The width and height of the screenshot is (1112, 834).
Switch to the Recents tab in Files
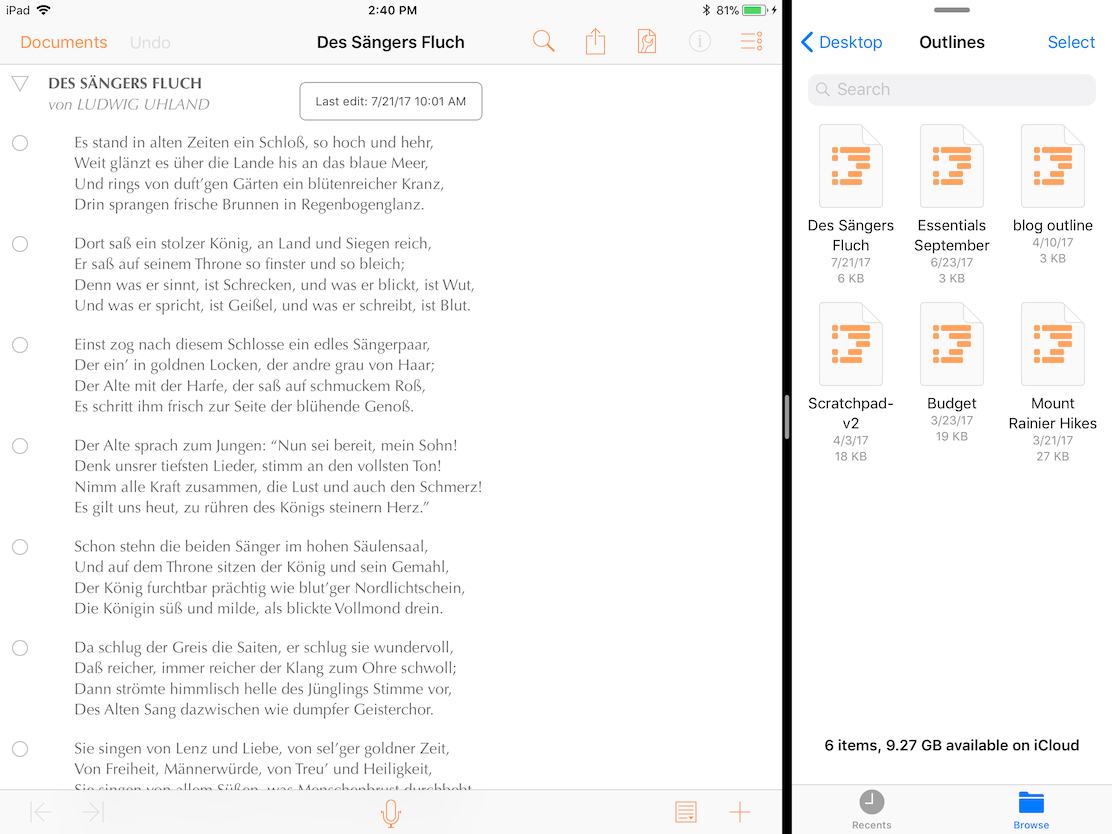pos(872,809)
